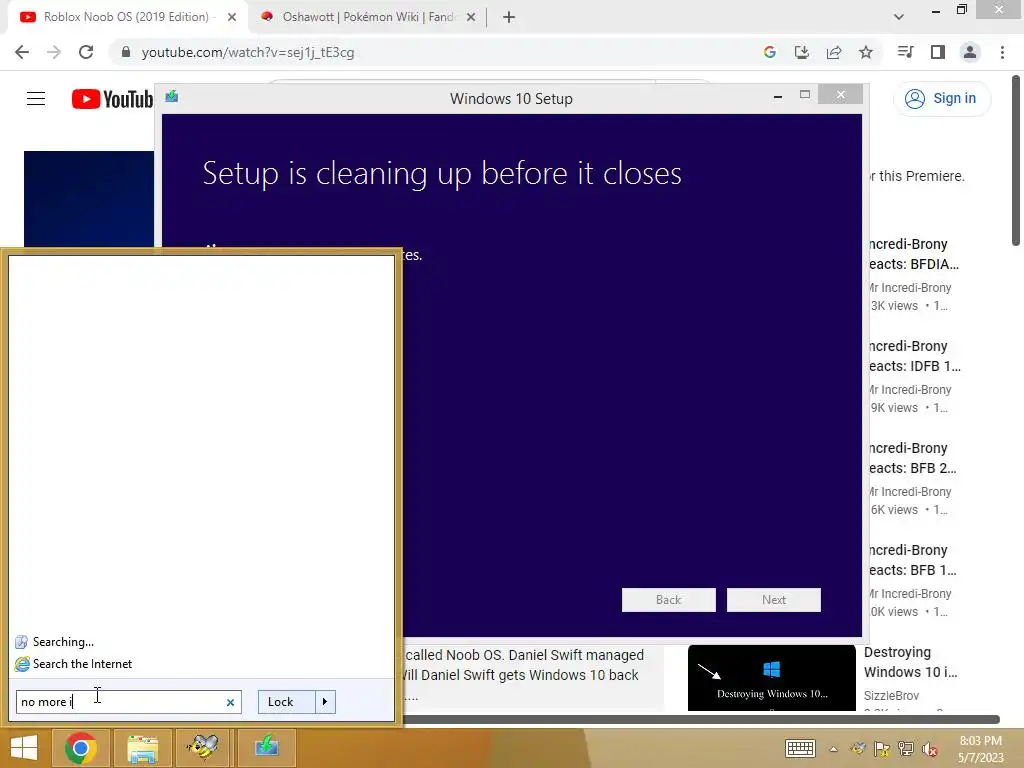Click Next in Windows 10 Setup
This screenshot has width=1024, height=768.
point(774,600)
